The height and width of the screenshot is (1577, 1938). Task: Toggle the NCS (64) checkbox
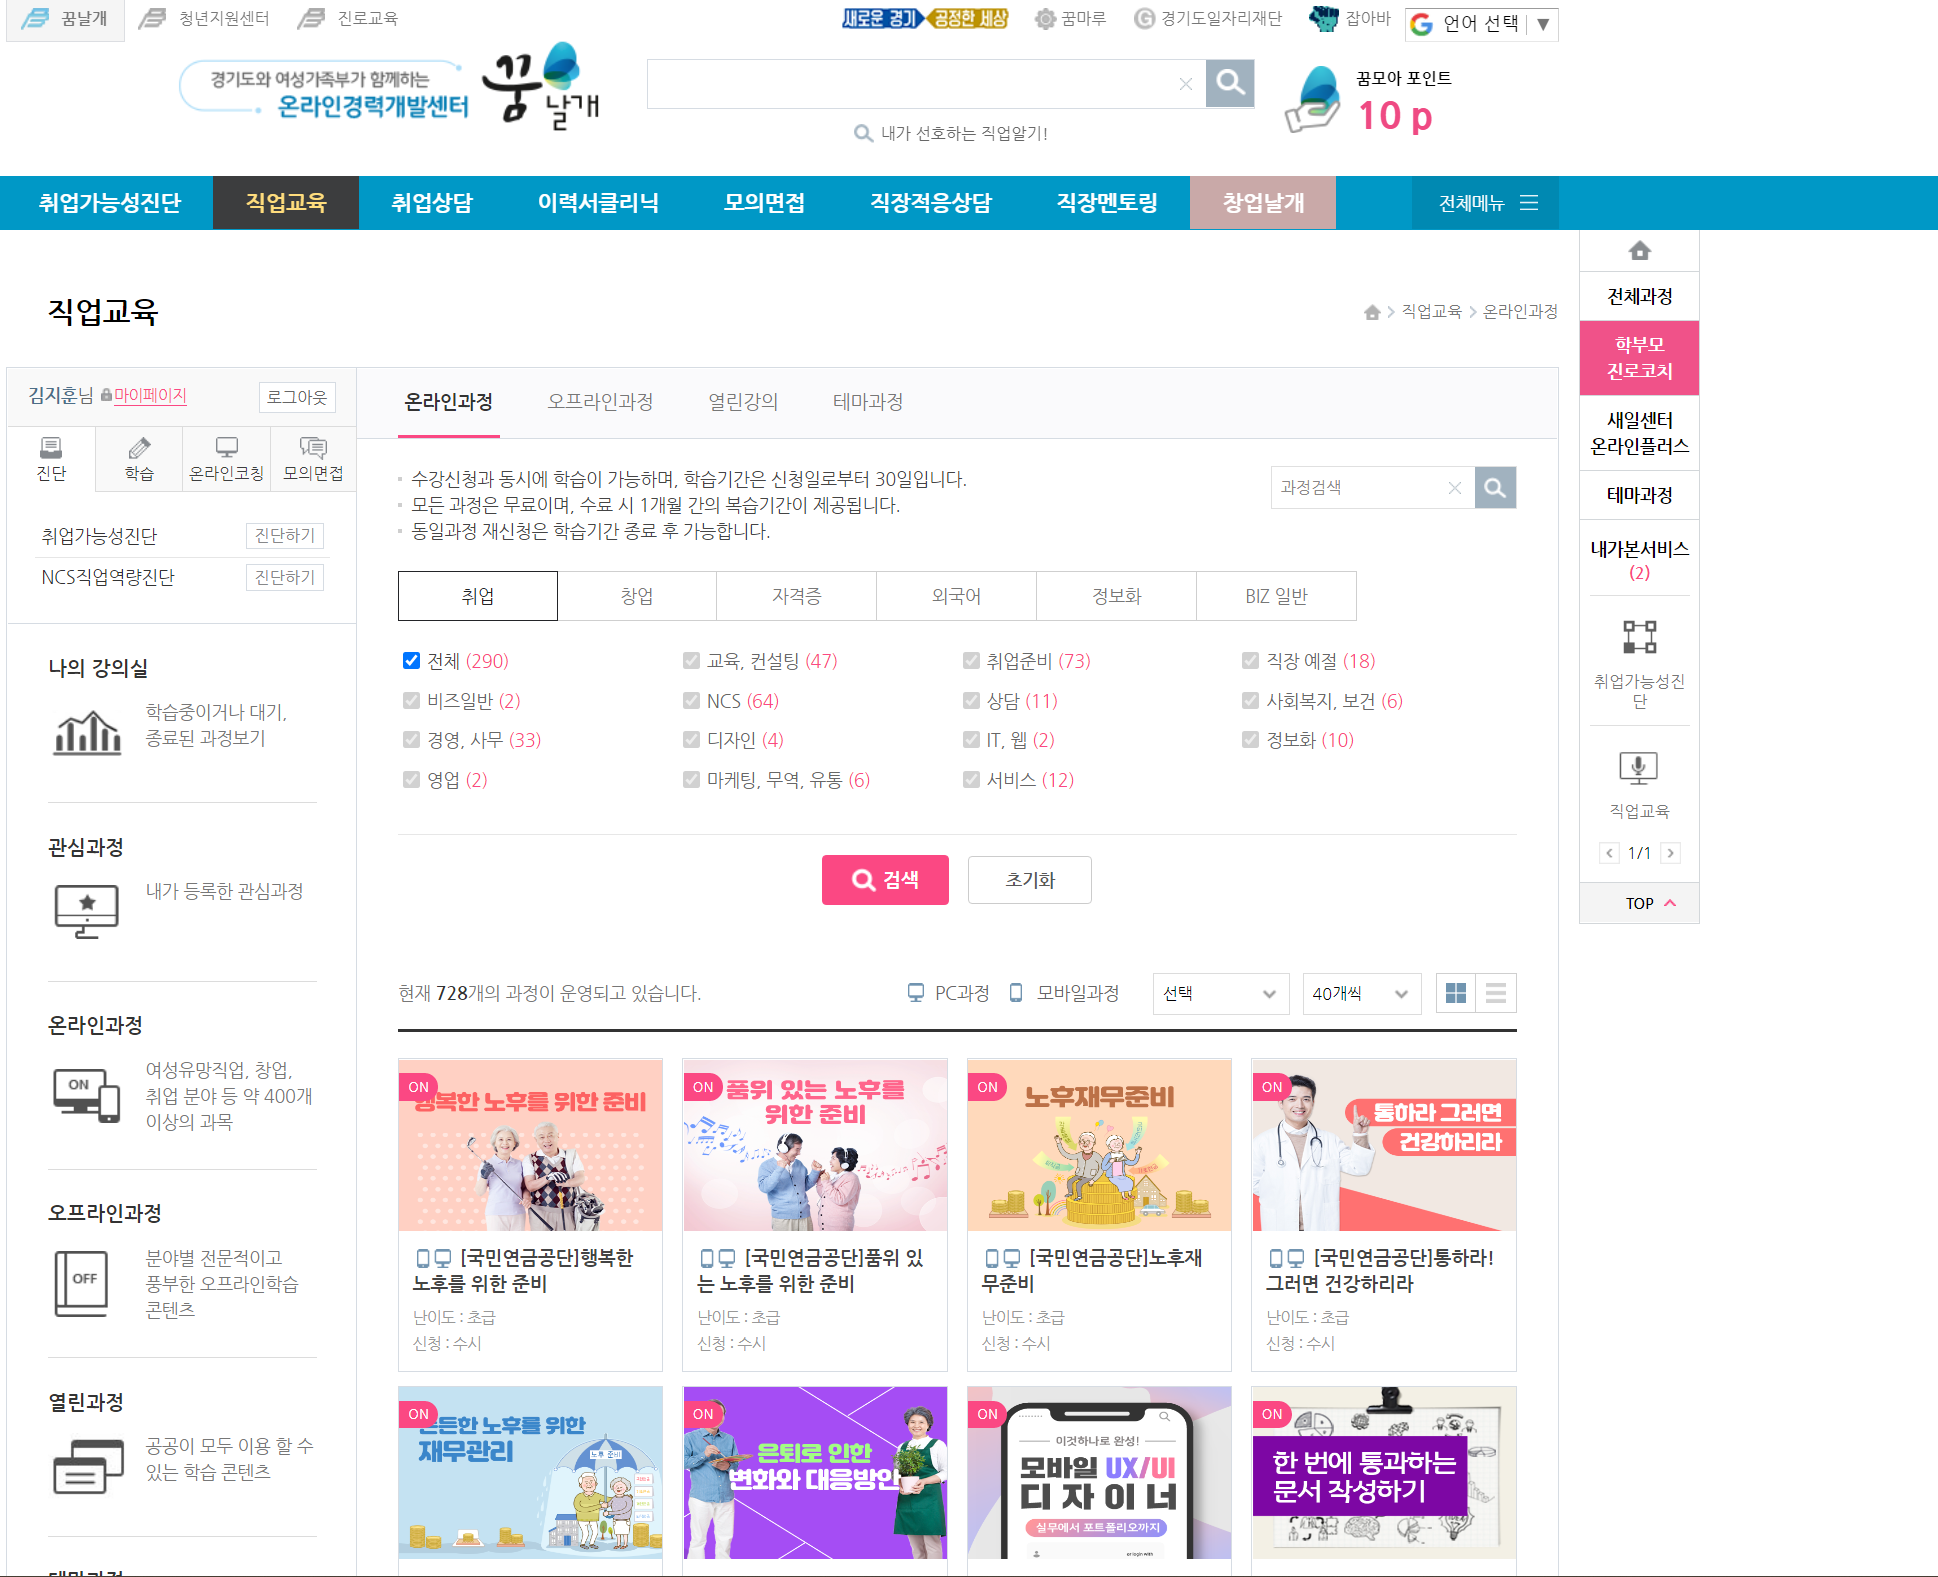[x=691, y=701]
